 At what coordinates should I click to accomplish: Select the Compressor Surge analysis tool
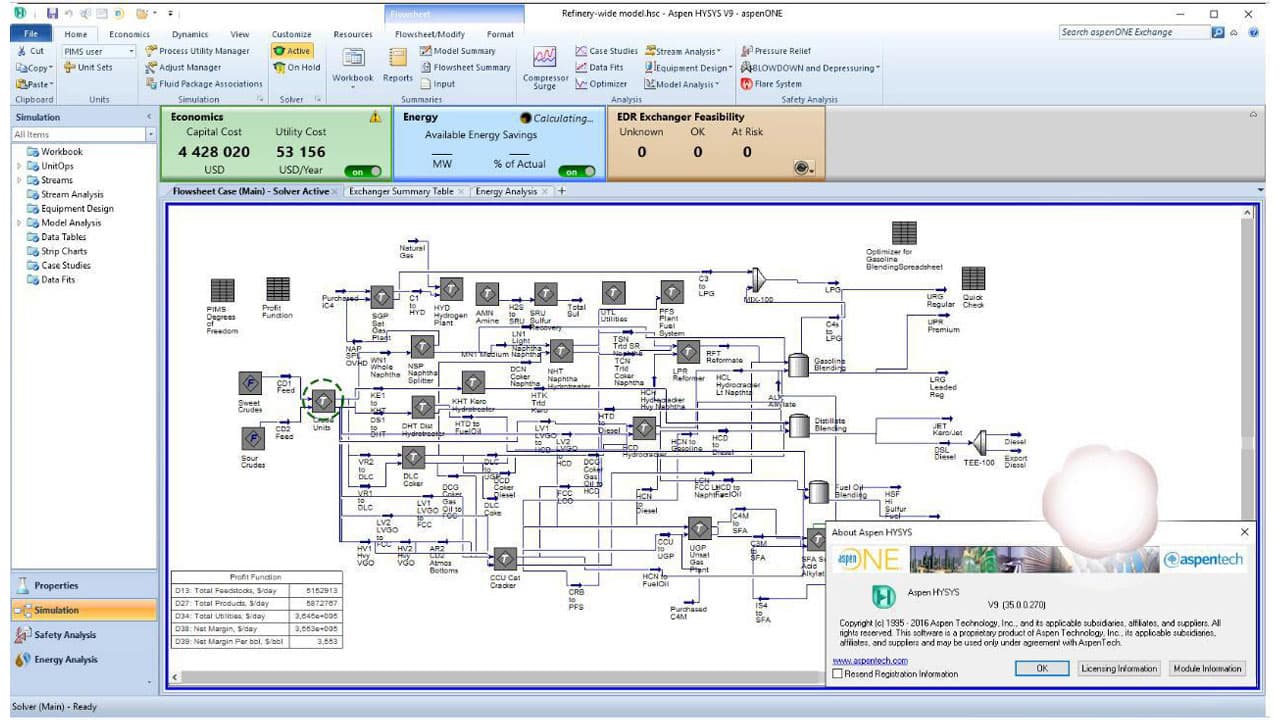(544, 70)
